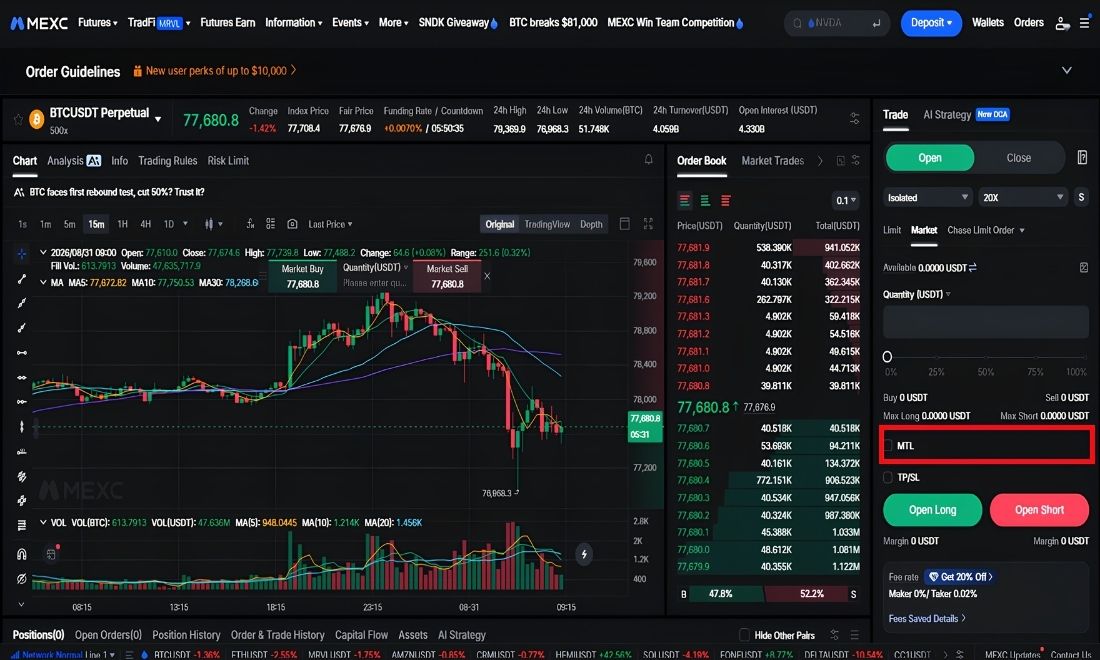1100x660 pixels.
Task: Open the Position History tab
Action: pos(186,635)
